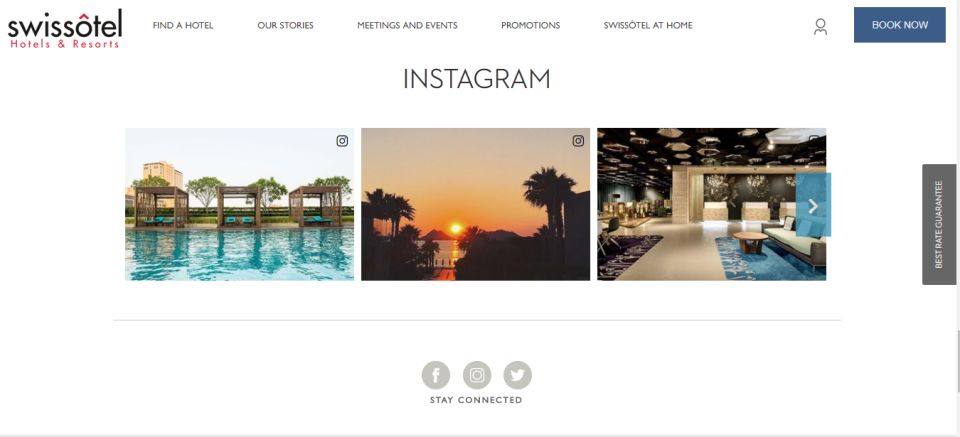Open the Best Rate Guarantee side tab
This screenshot has height=437, width=960.
click(939, 224)
